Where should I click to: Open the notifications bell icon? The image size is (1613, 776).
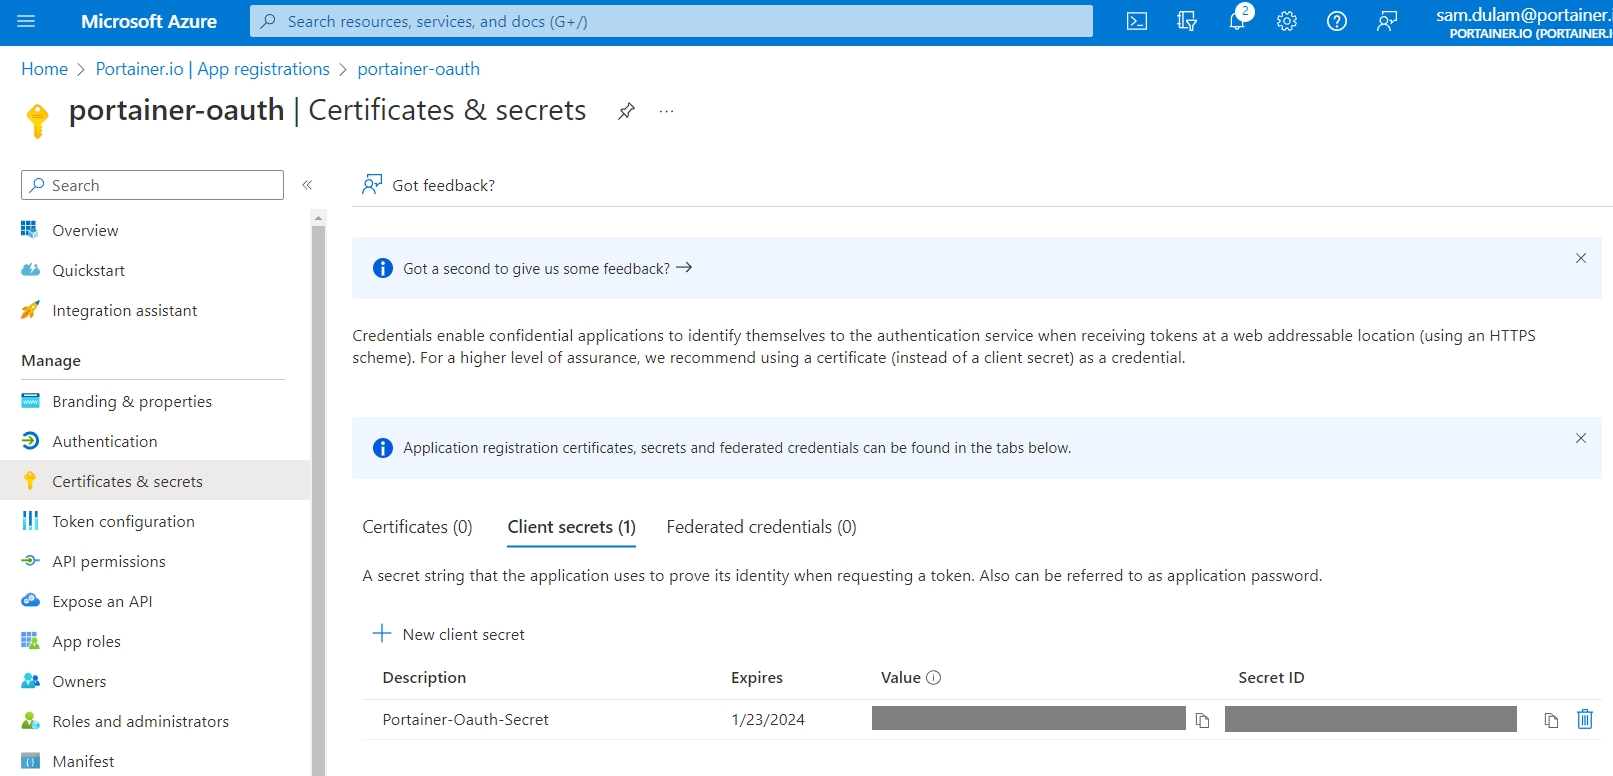pos(1237,21)
